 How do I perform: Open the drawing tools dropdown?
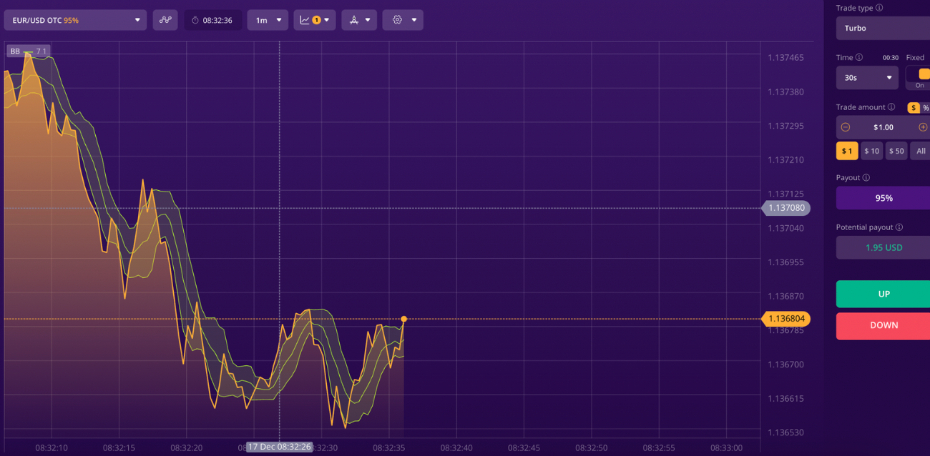[x=359, y=20]
